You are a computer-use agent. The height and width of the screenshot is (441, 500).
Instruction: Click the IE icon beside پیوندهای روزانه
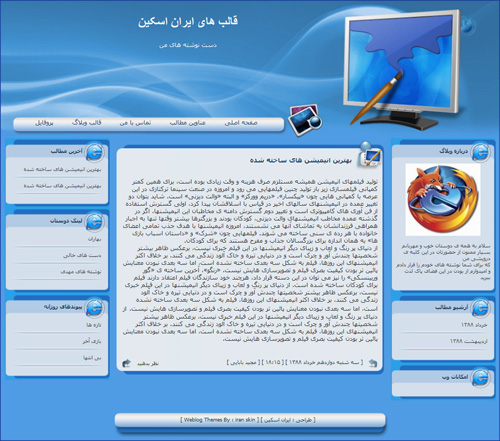(x=95, y=307)
